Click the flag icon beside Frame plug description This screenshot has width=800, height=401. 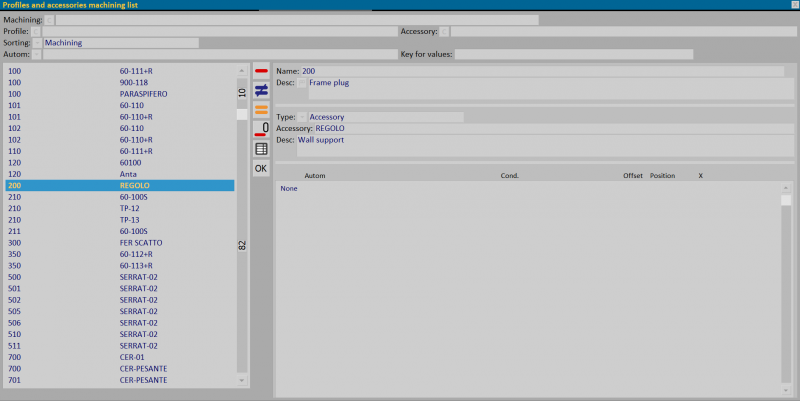click(x=302, y=83)
